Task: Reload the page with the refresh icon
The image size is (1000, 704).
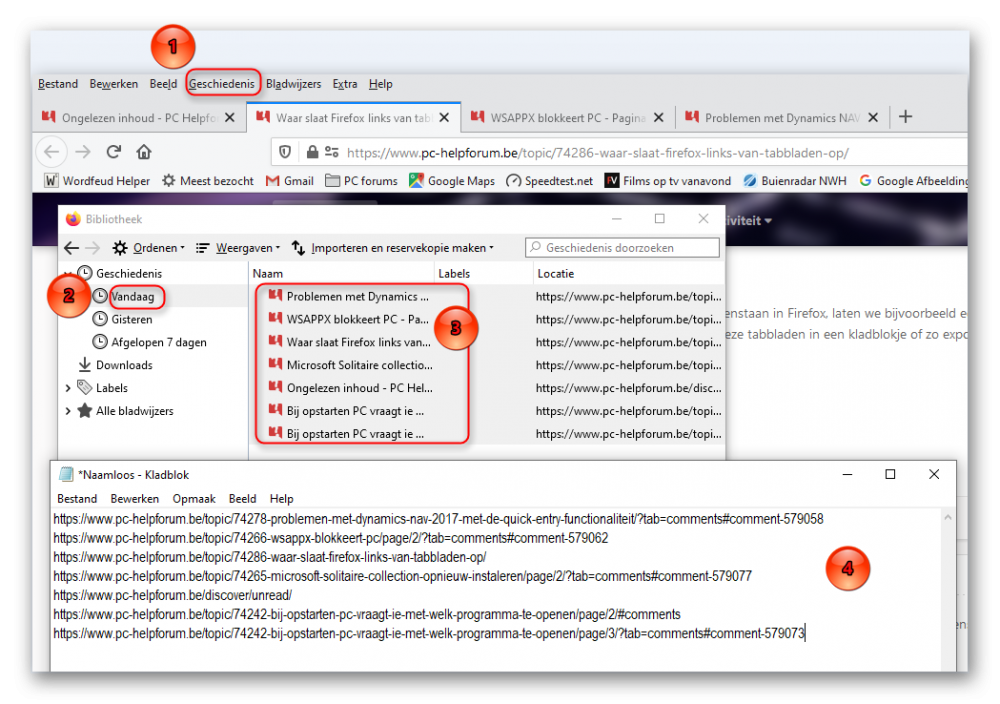Action: pyautogui.click(x=114, y=152)
